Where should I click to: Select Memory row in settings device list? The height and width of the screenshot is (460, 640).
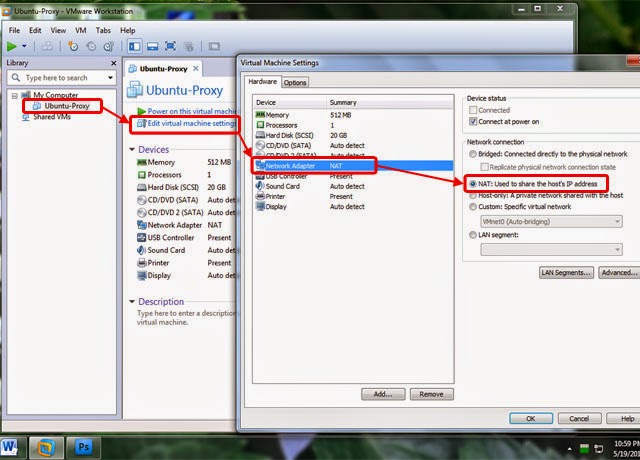[x=353, y=115]
